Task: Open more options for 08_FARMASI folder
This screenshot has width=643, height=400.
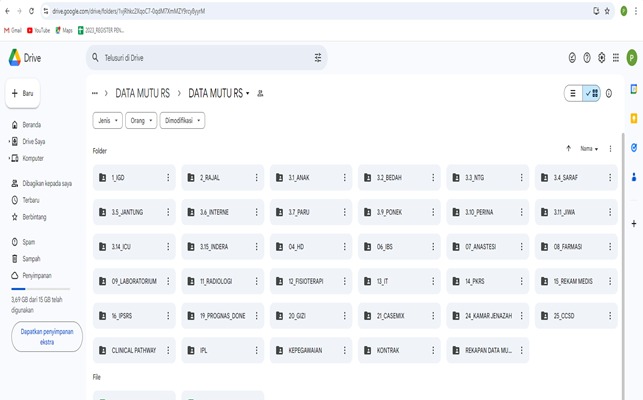Action: point(610,247)
